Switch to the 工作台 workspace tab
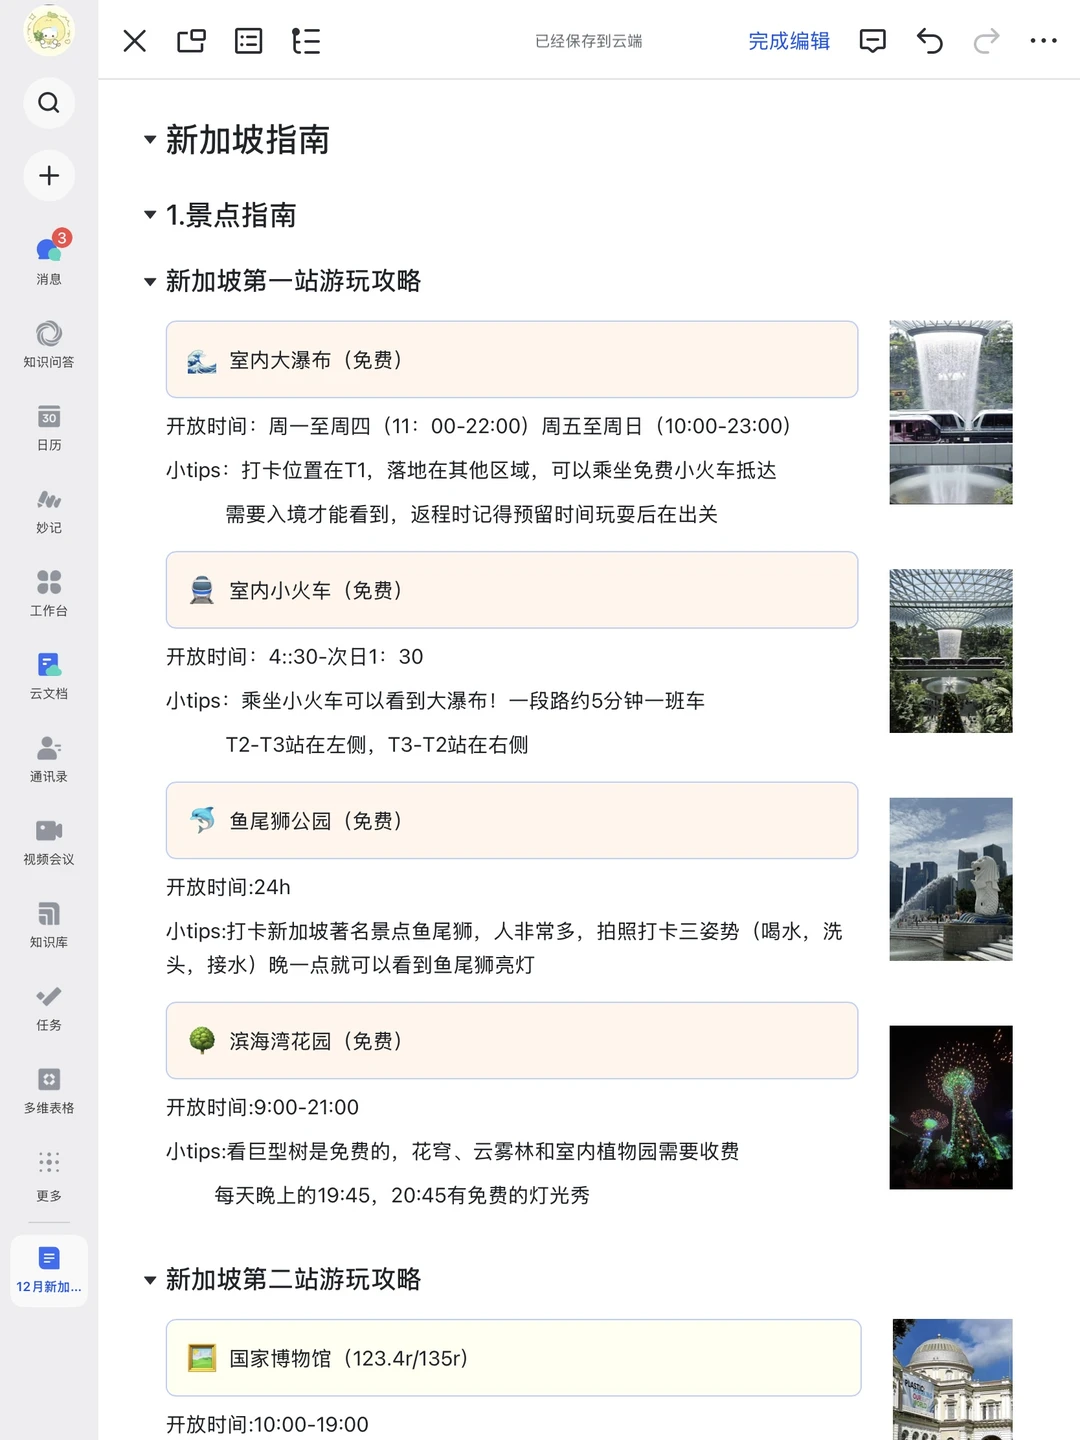The image size is (1080, 1440). click(47, 585)
